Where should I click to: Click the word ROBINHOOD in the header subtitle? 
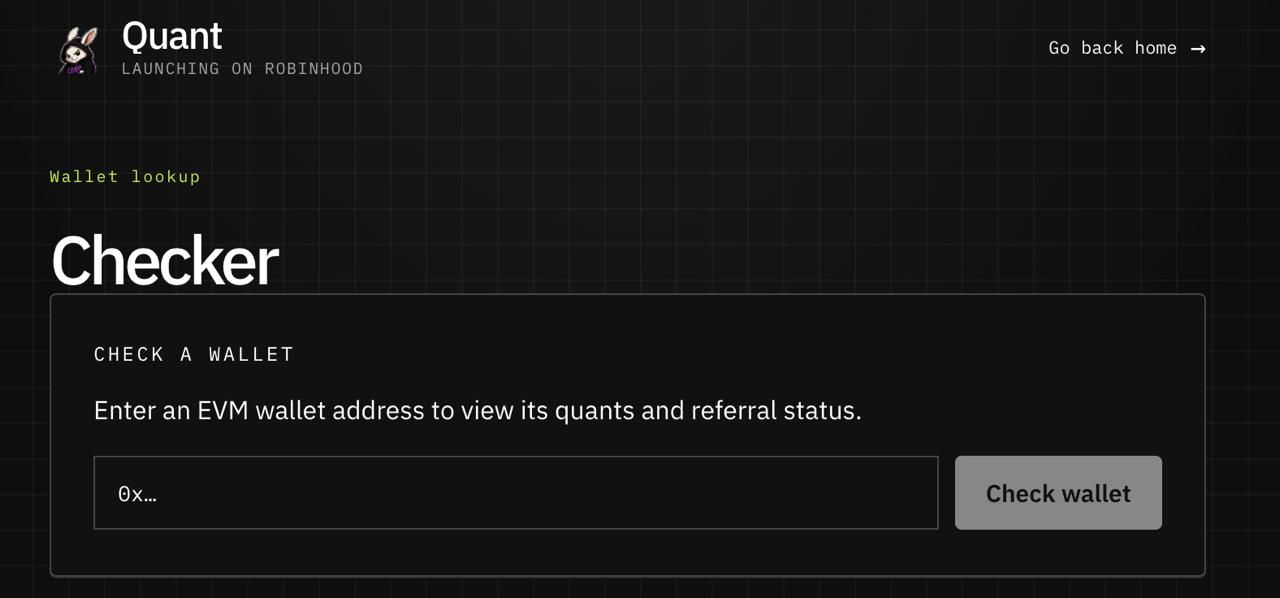314,69
